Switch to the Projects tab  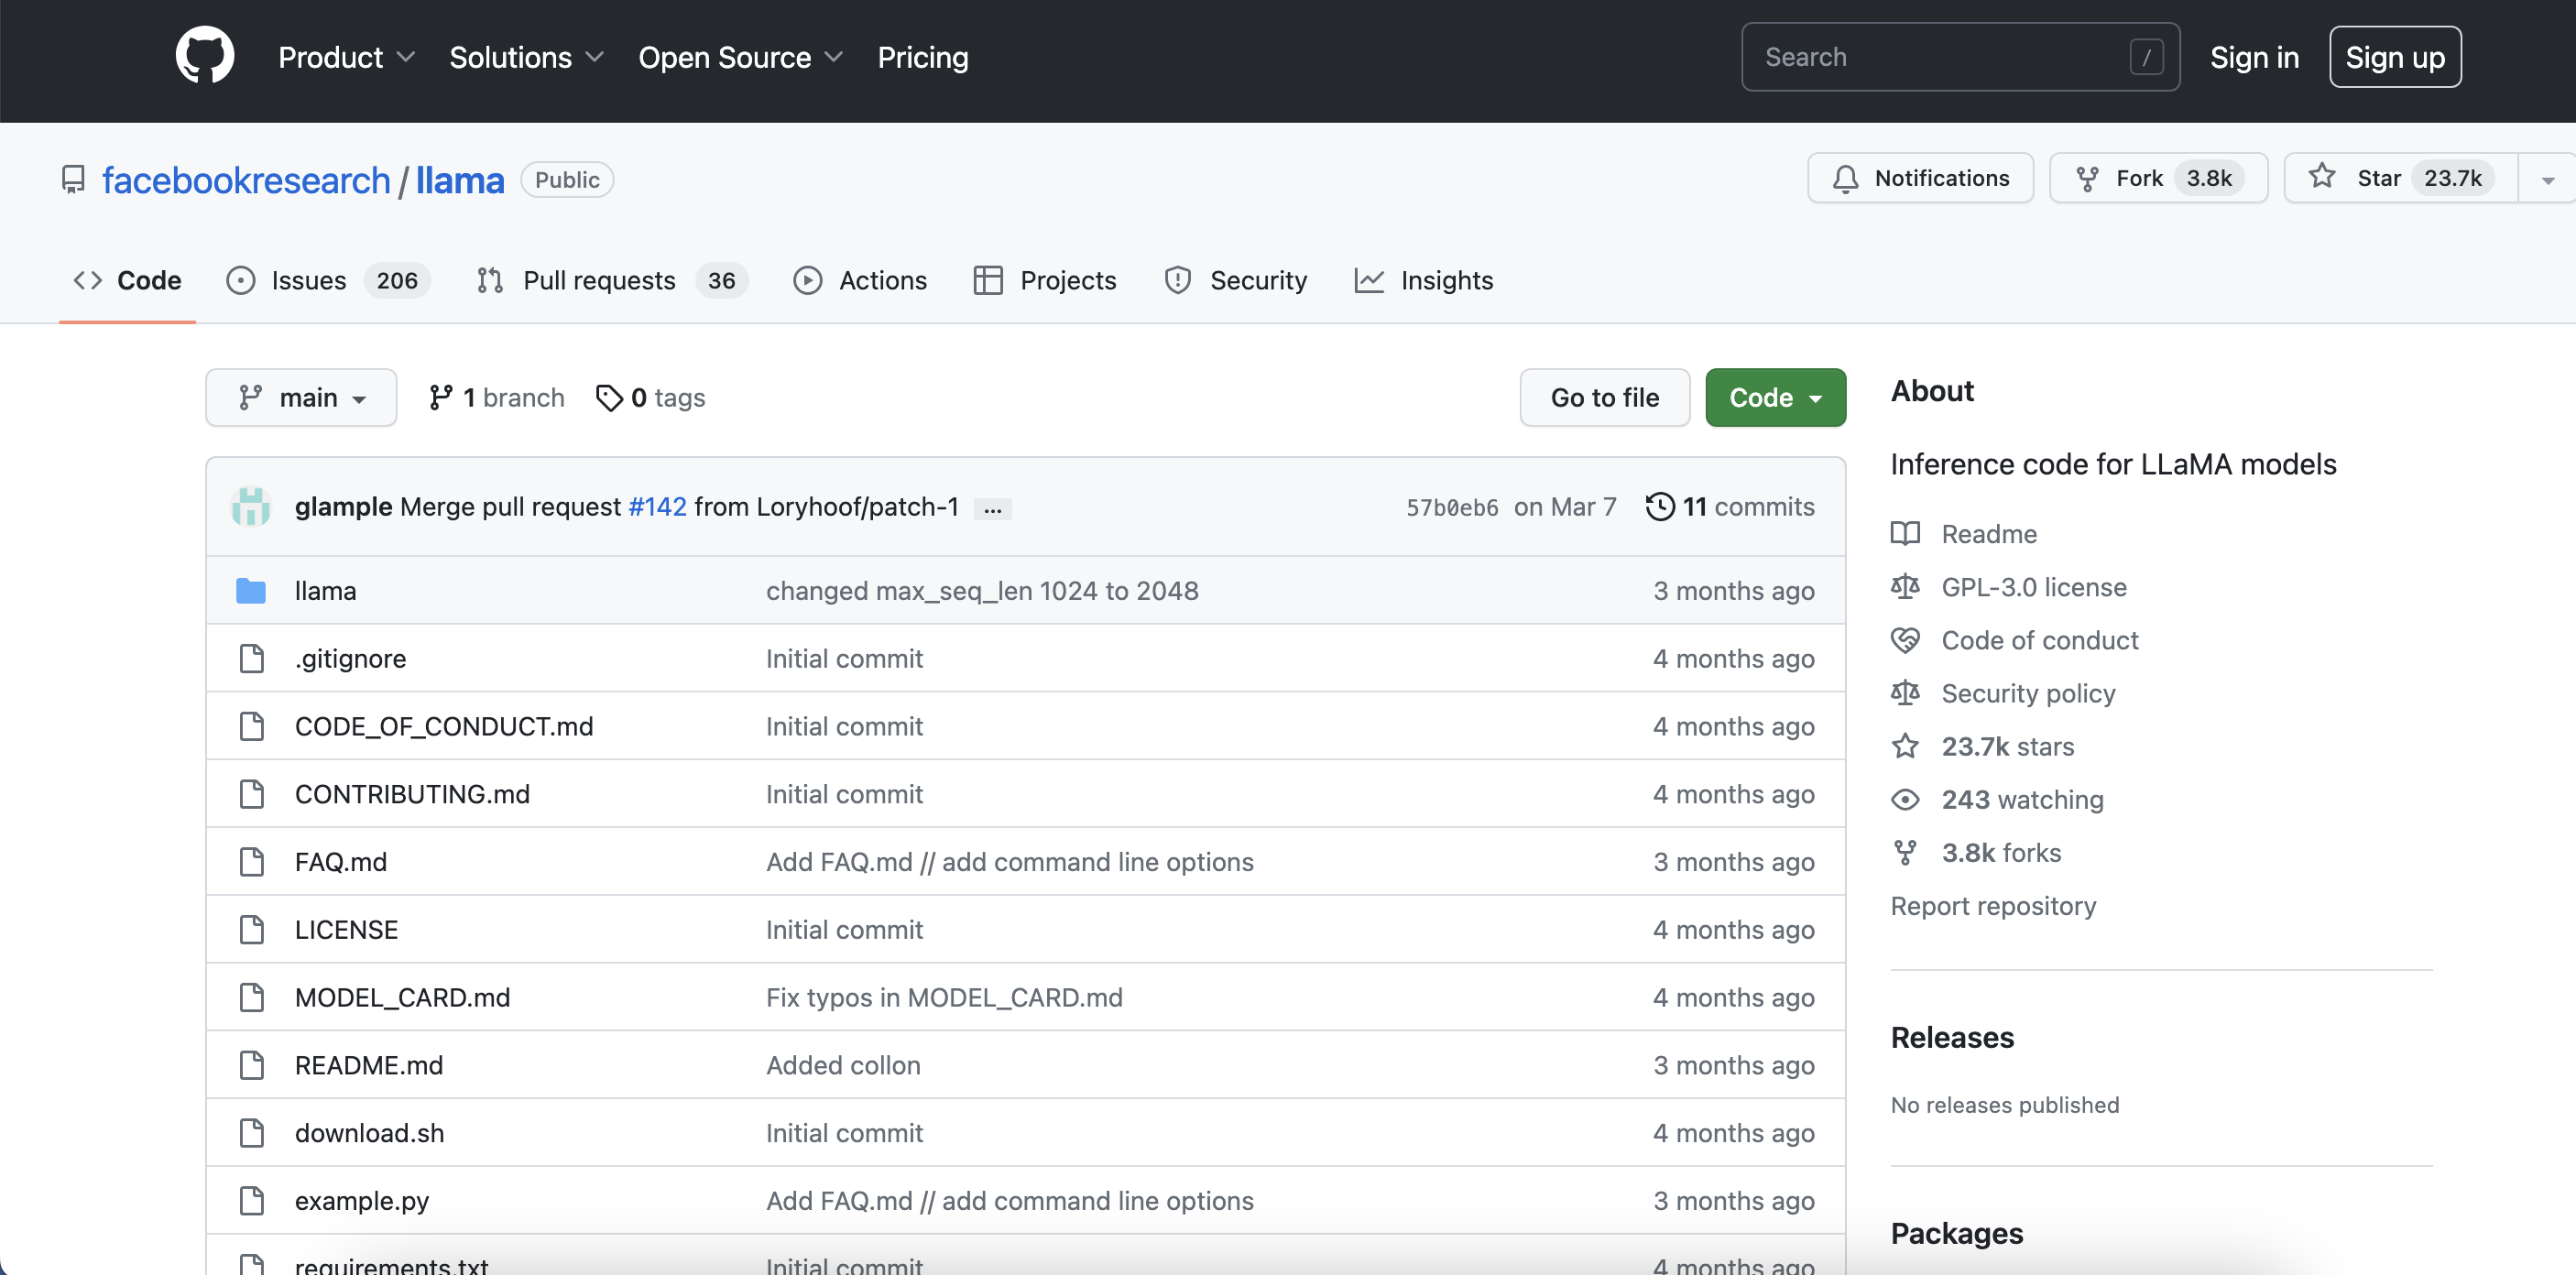[x=1045, y=281]
